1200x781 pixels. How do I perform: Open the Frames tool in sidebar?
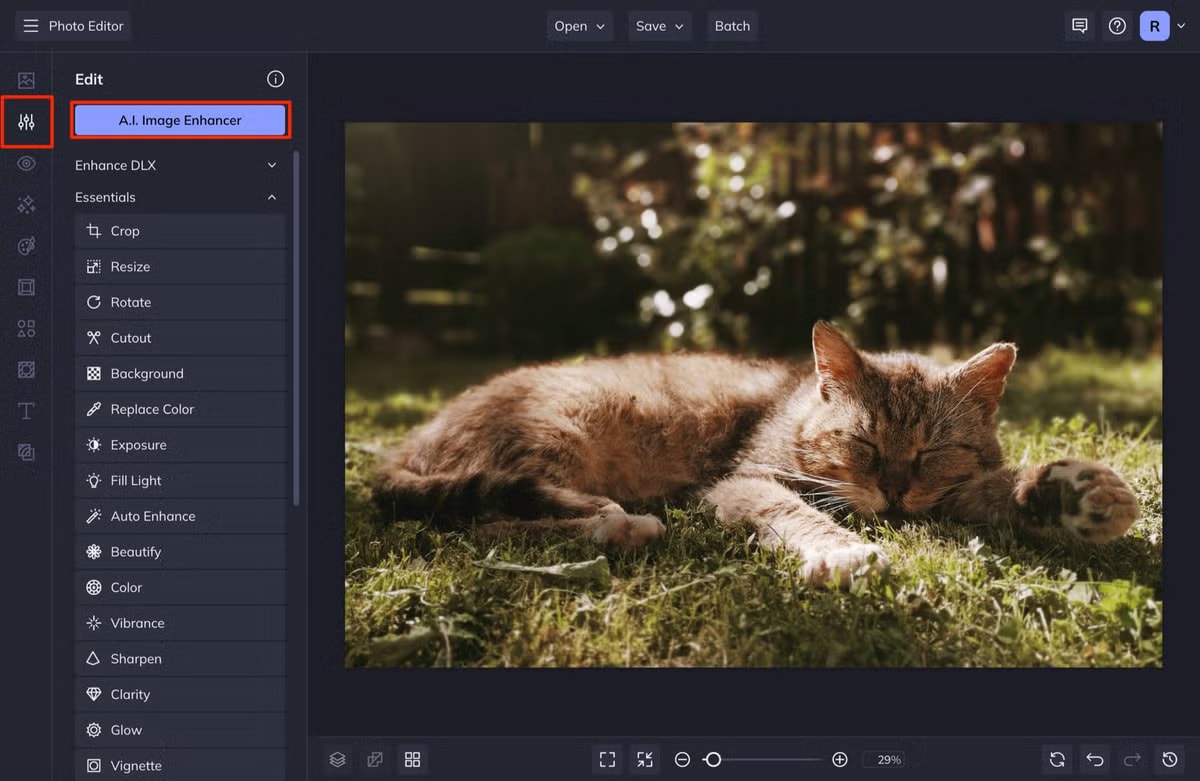(x=27, y=287)
